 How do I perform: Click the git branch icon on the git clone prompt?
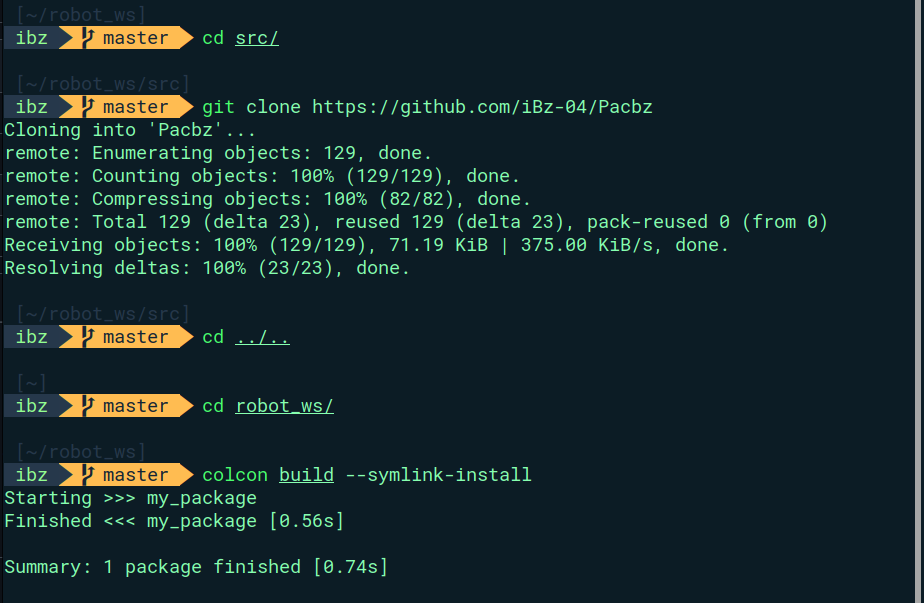pyautogui.click(x=88, y=107)
